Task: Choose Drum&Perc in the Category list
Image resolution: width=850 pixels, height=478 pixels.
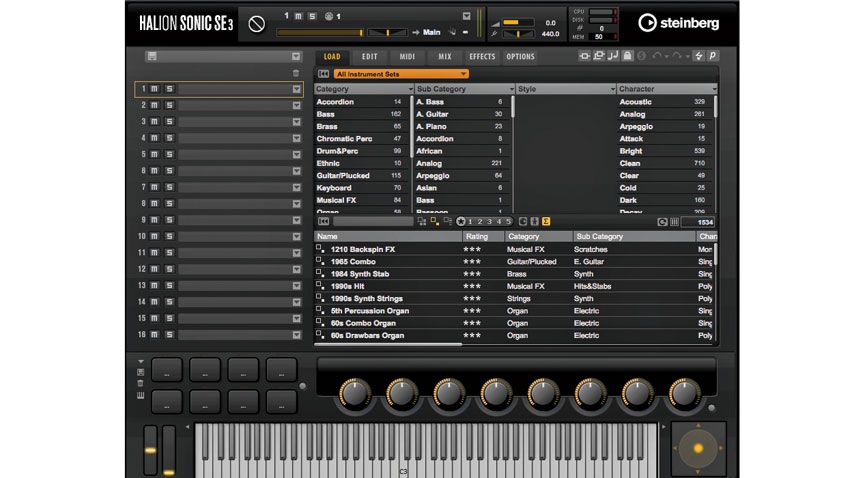Action: point(337,151)
